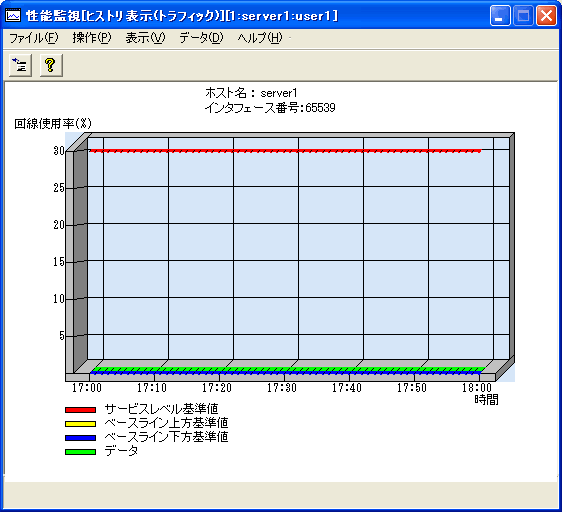Viewport: 562px width, 512px height.
Task: Click the 17:30 time axis label
Action: coord(282,388)
